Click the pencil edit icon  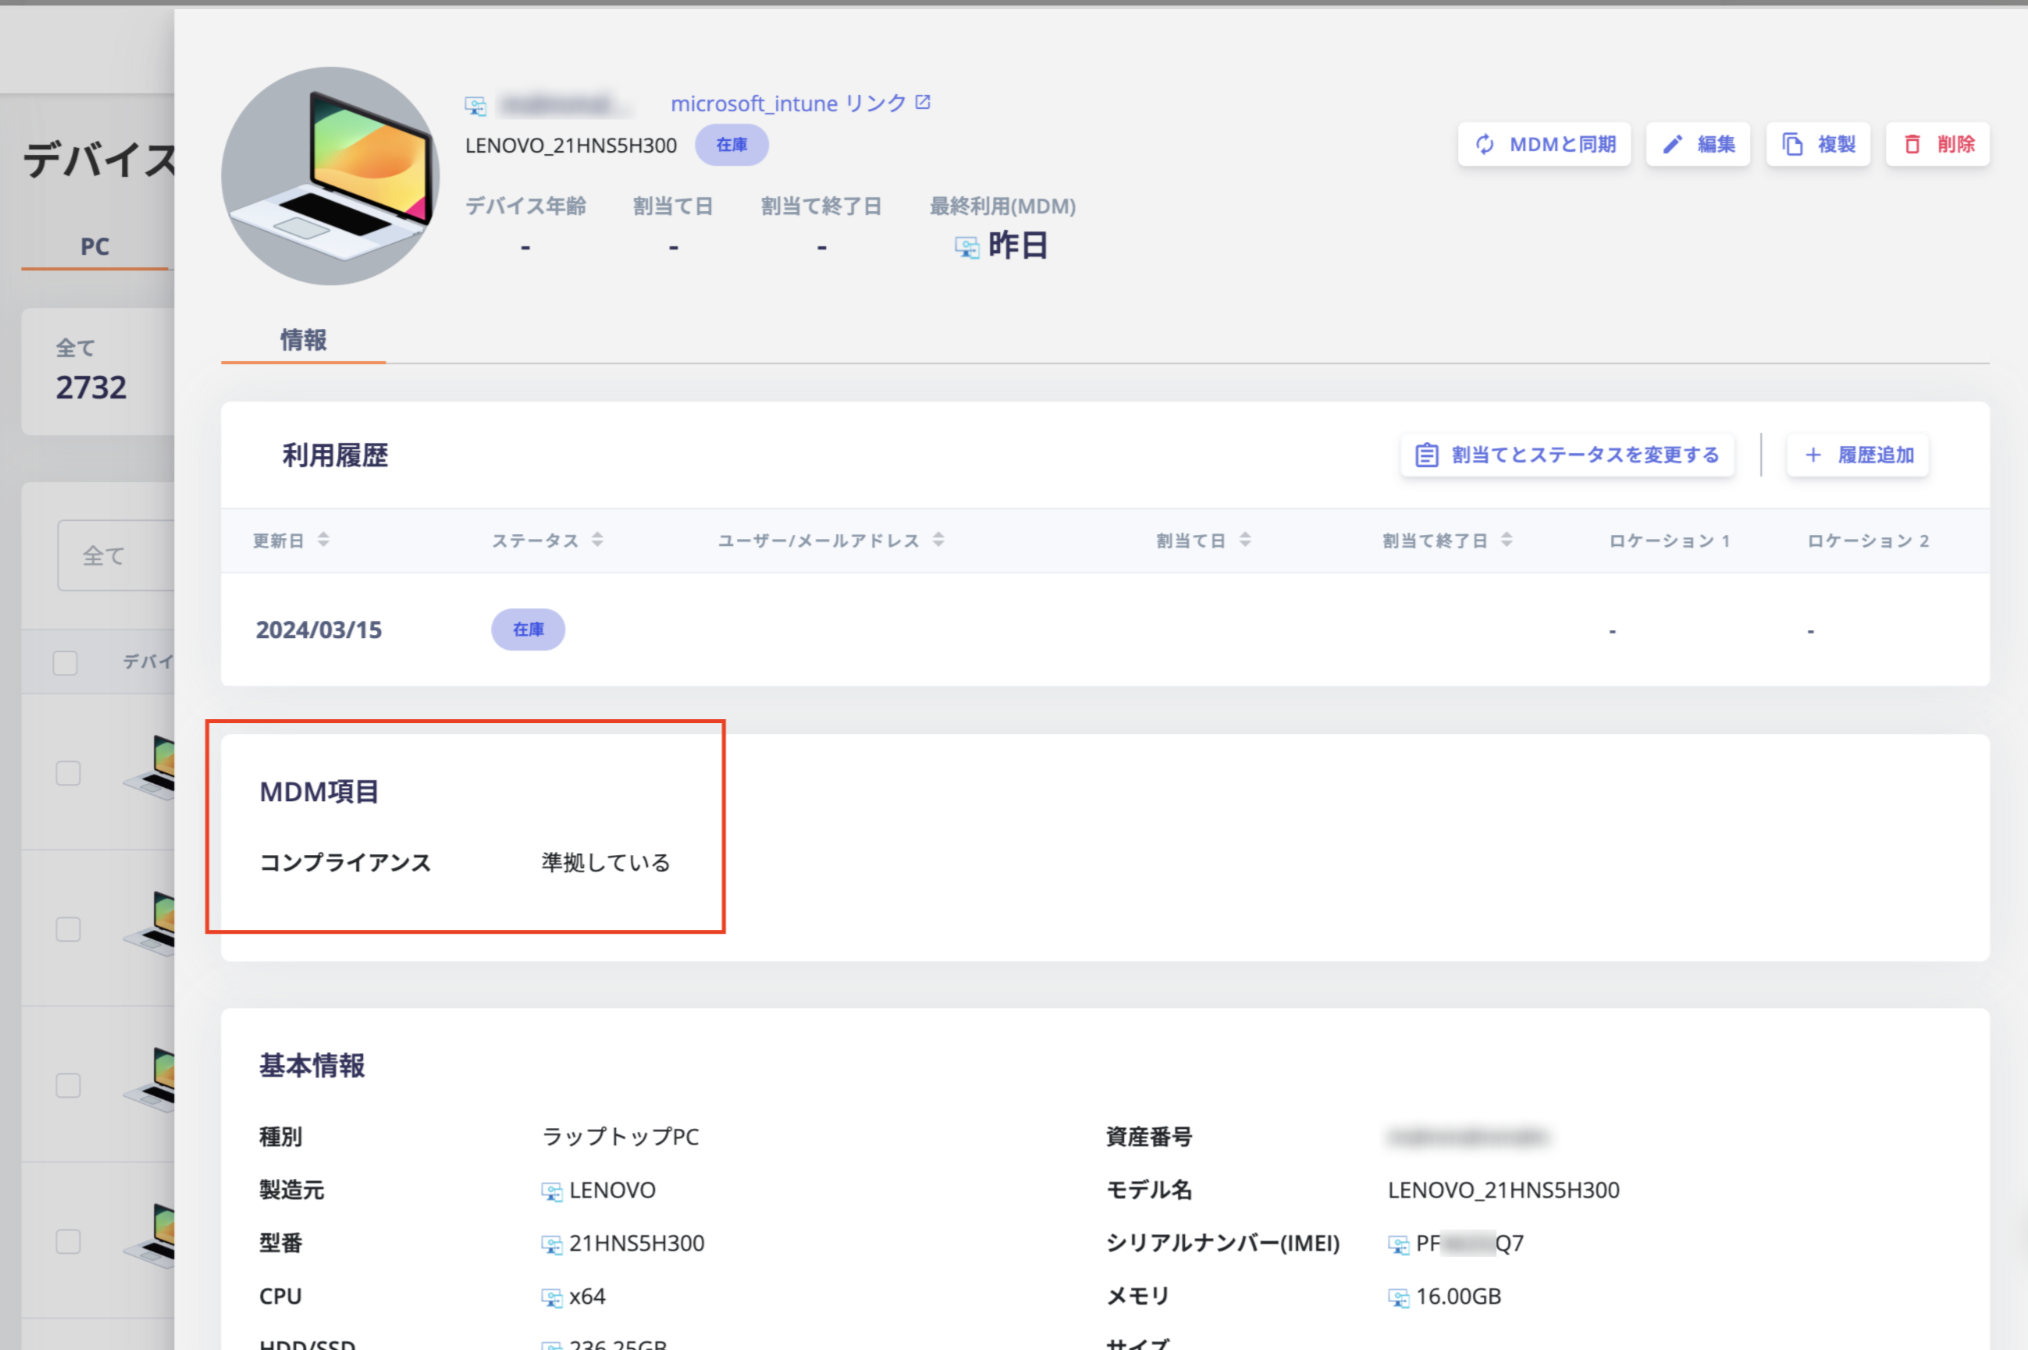1672,145
